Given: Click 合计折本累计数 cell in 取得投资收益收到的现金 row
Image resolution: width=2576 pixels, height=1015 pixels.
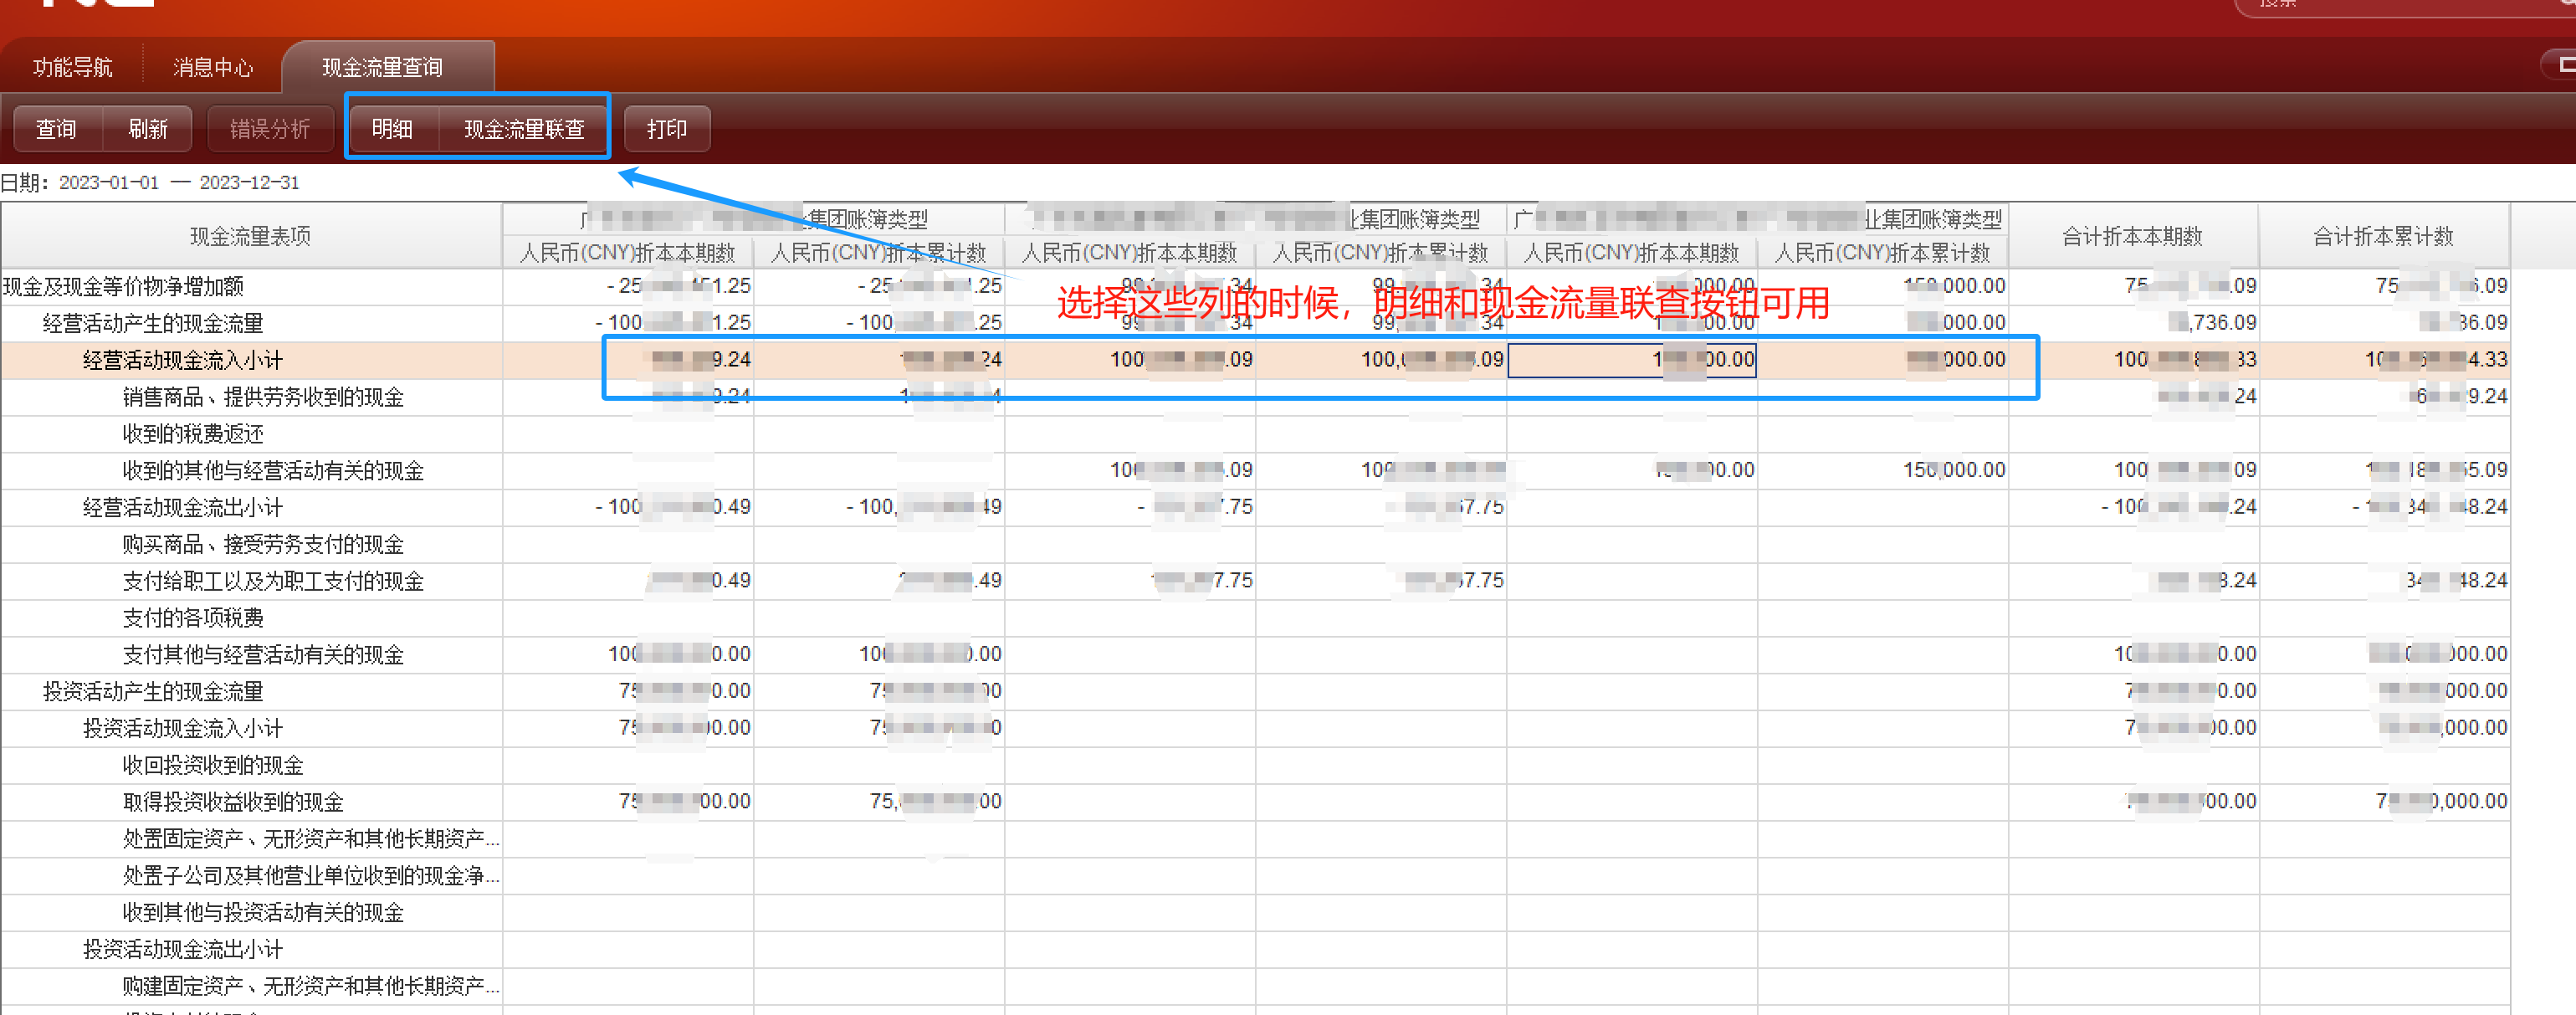Looking at the screenshot, I should (x=2384, y=802).
